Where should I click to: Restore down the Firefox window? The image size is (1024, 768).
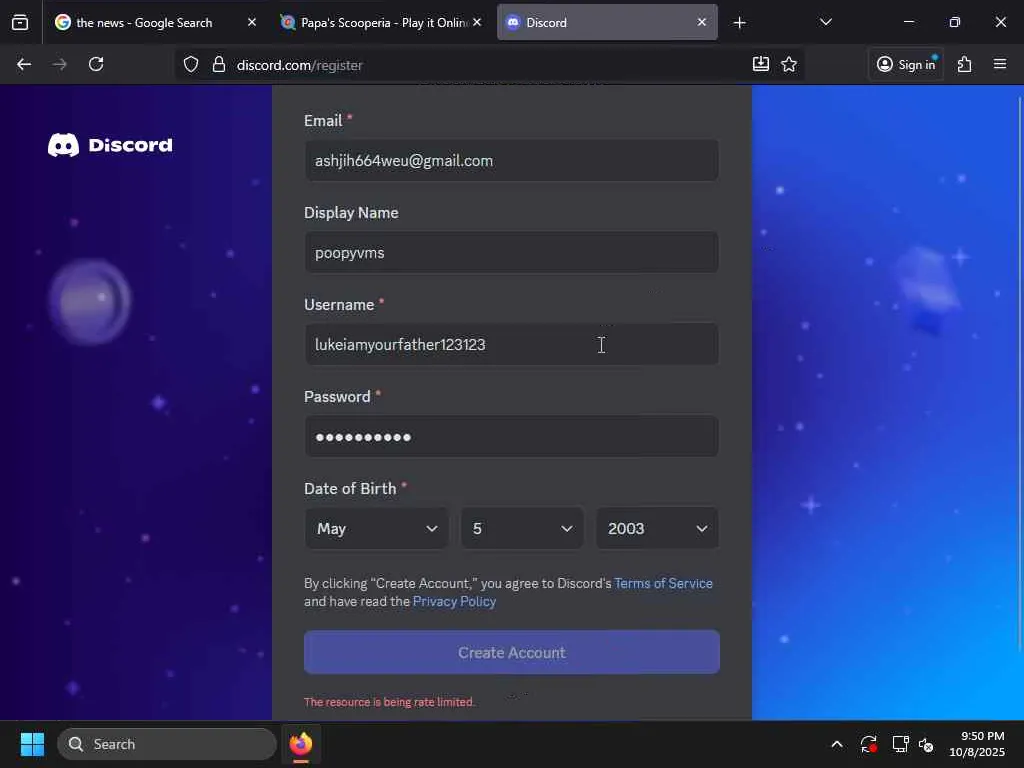tap(955, 22)
